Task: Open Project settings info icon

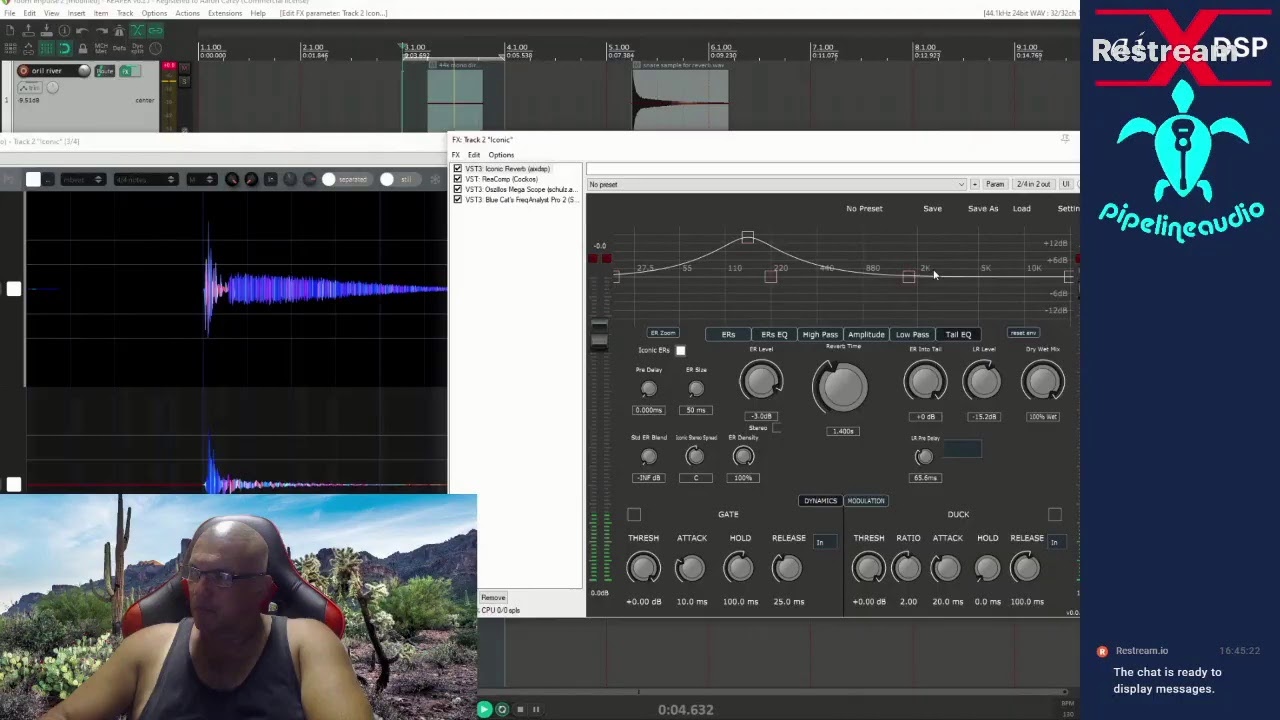Action: 64,31
